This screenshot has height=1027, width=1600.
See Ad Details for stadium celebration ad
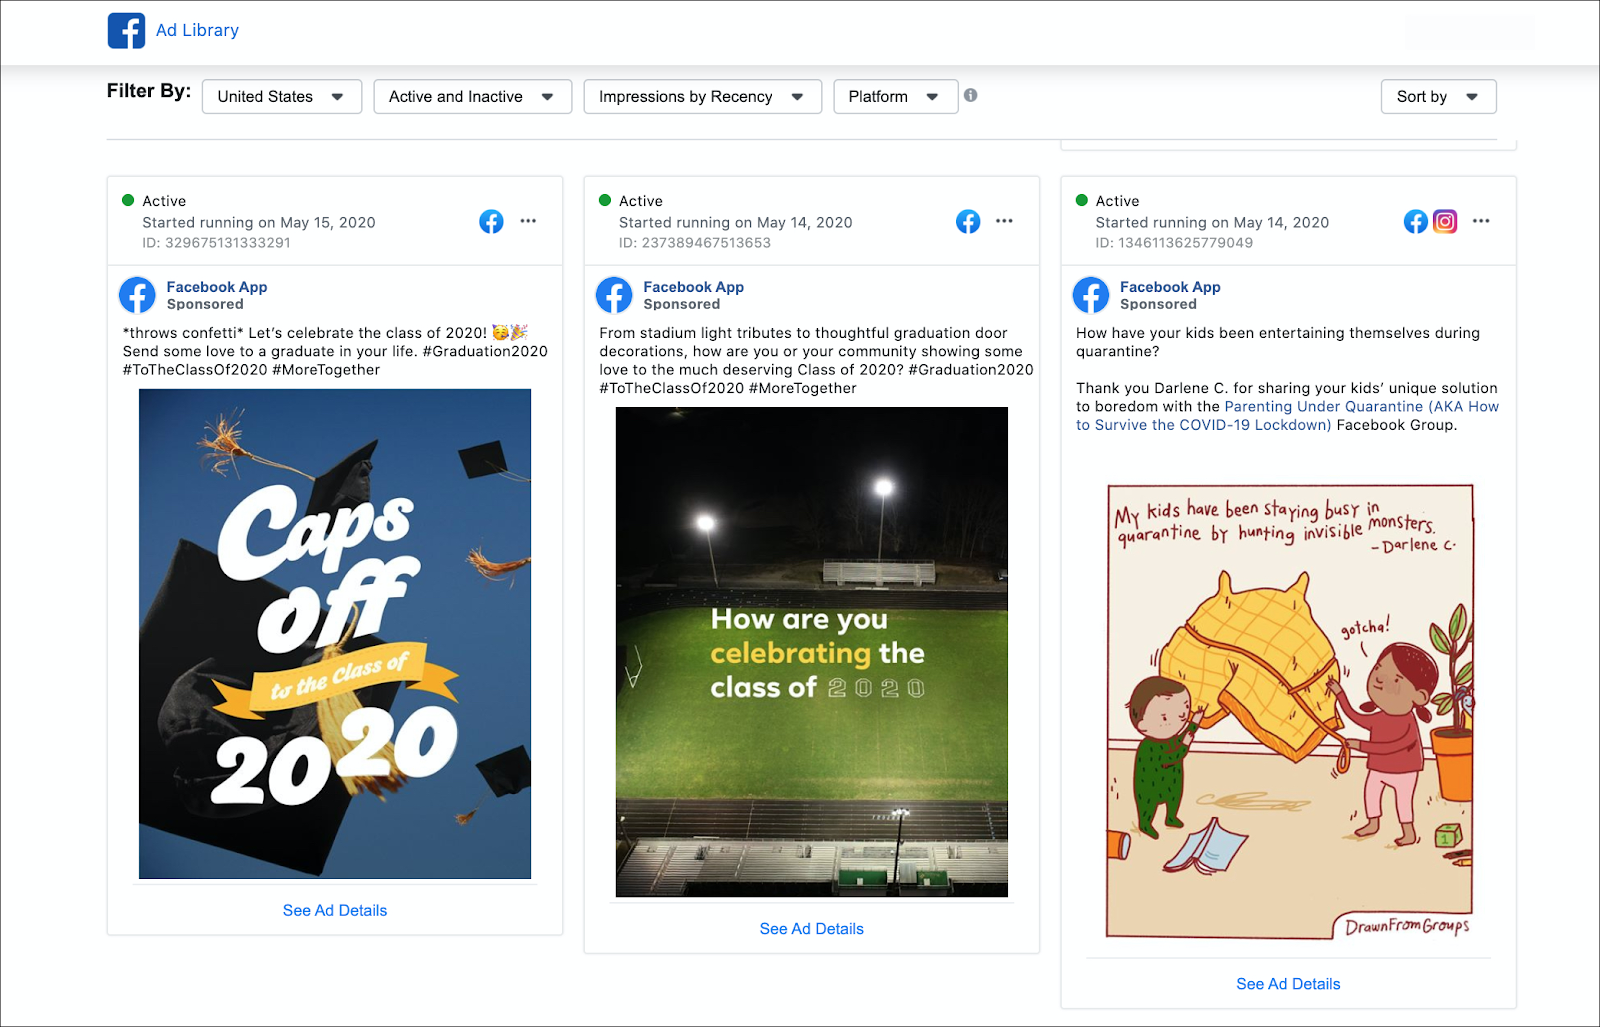[812, 929]
